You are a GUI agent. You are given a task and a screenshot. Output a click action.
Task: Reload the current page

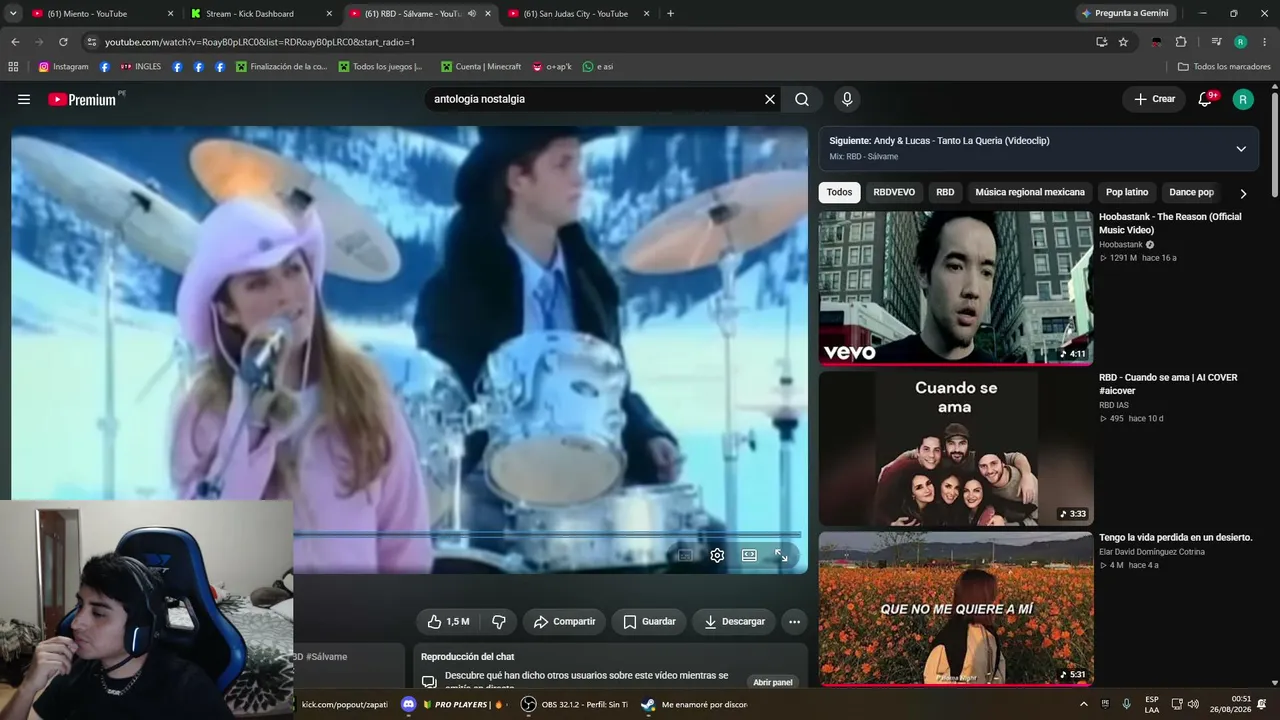coord(63,42)
